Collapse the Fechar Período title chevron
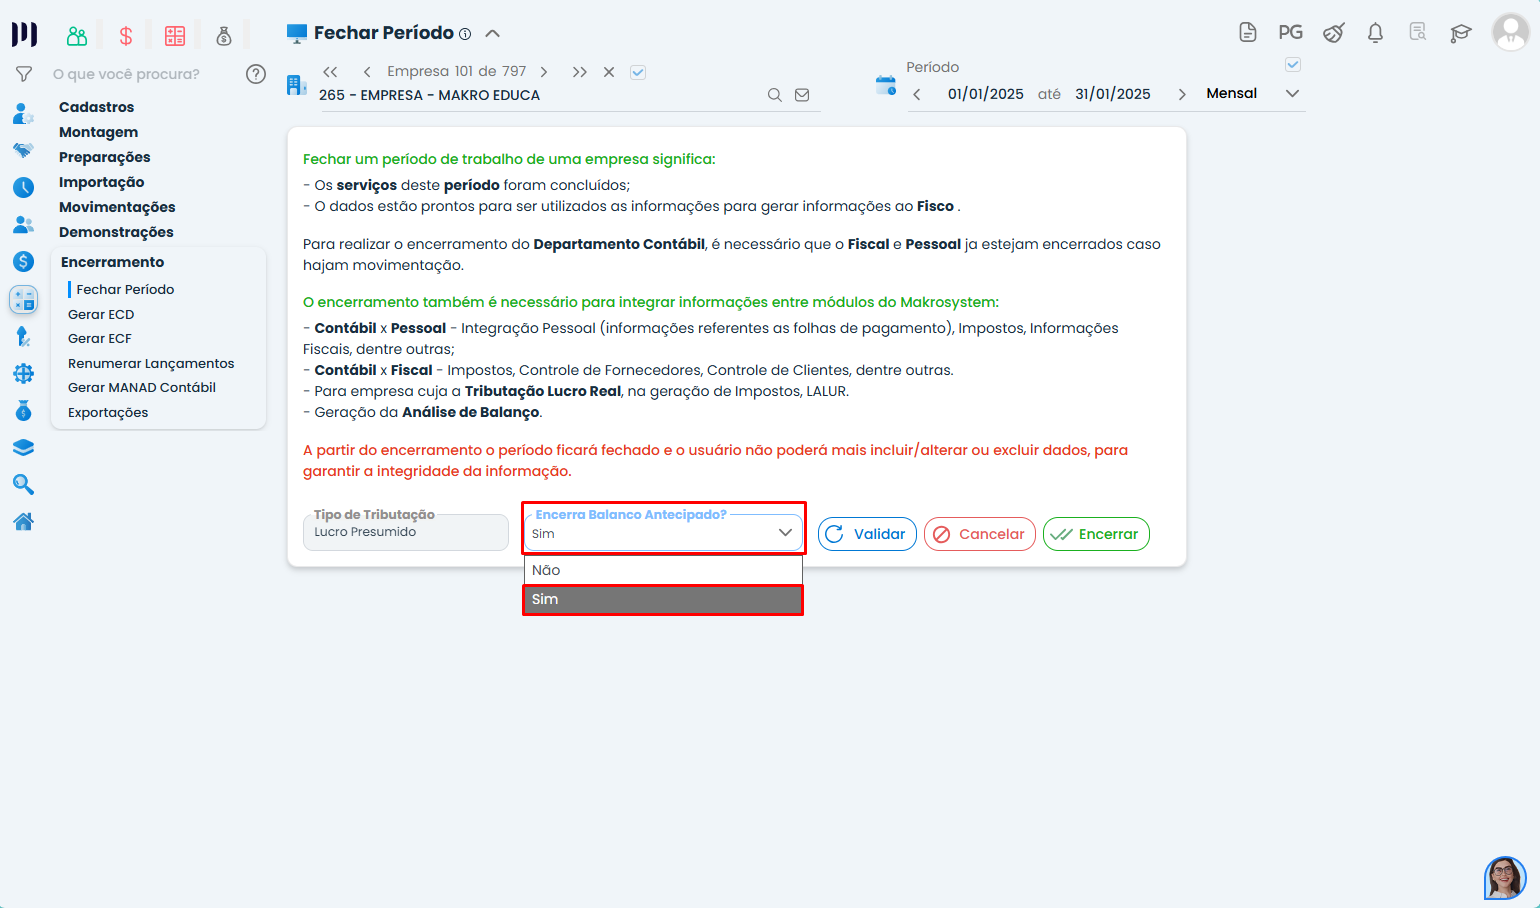The height and width of the screenshot is (908, 1540). click(x=492, y=33)
